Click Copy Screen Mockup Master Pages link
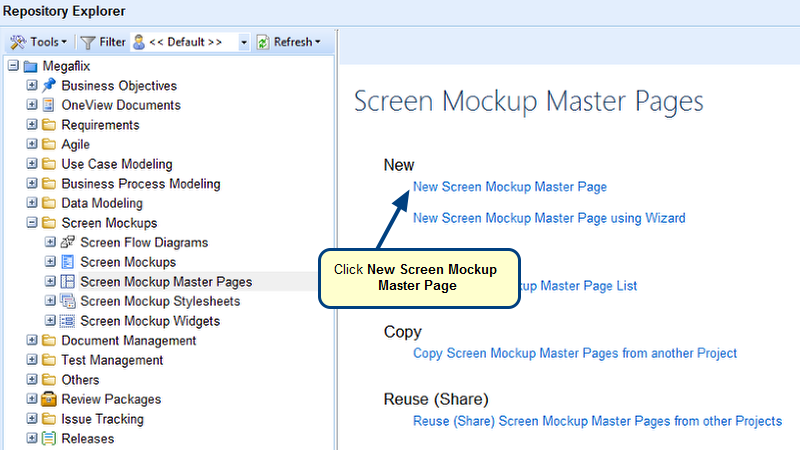This screenshot has width=800, height=450. point(574,353)
